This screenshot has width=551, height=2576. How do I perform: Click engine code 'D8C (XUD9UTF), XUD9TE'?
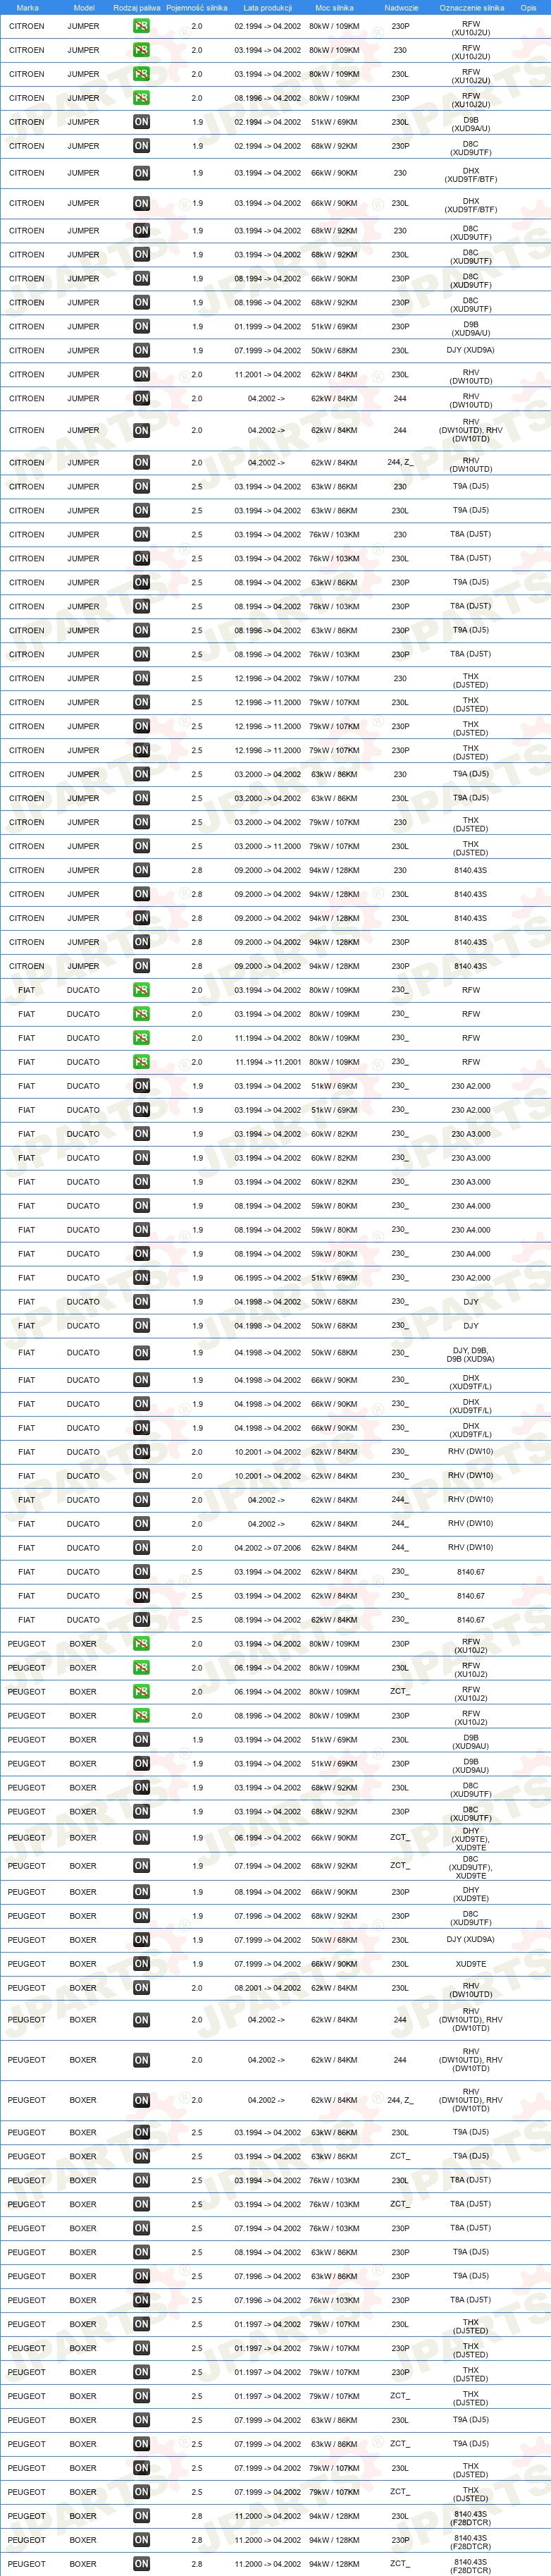[x=471, y=1867]
